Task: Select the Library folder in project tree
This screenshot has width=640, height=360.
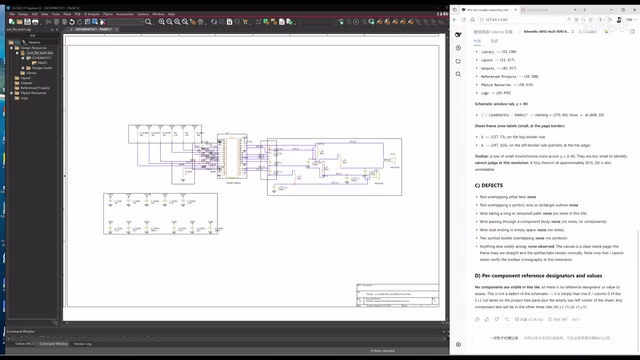Action: [x=29, y=73]
